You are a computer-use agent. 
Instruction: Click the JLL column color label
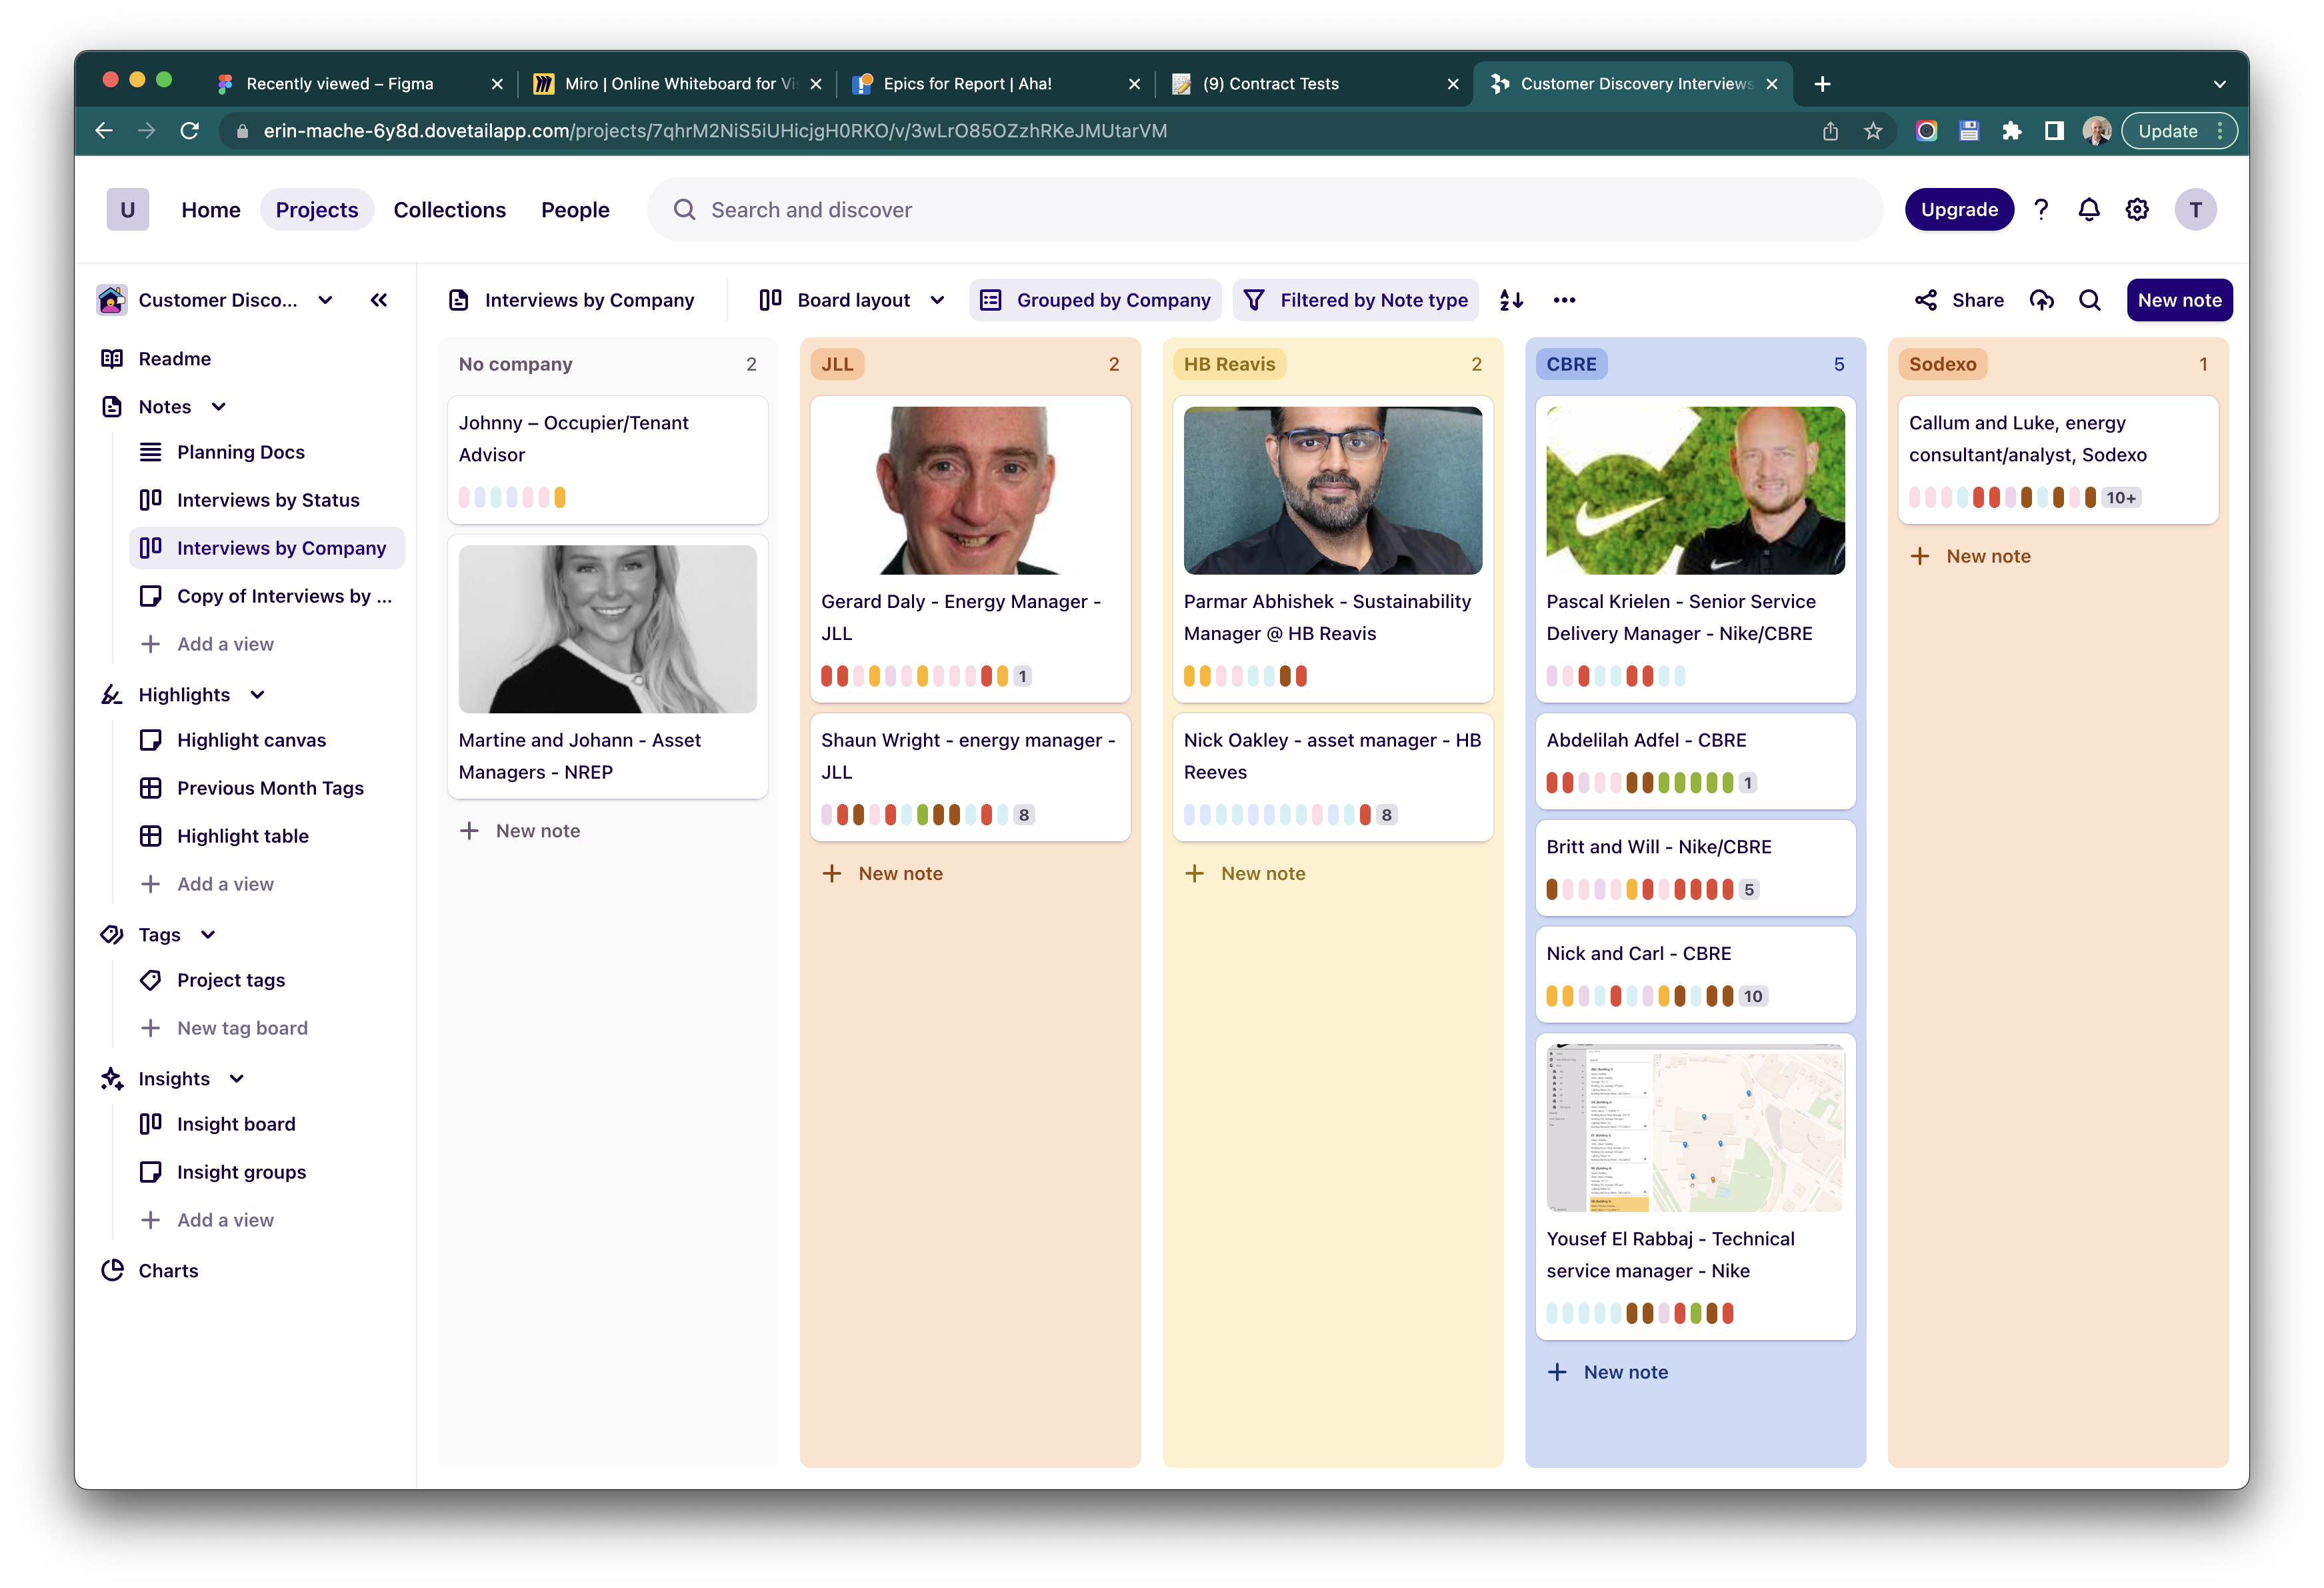point(837,364)
